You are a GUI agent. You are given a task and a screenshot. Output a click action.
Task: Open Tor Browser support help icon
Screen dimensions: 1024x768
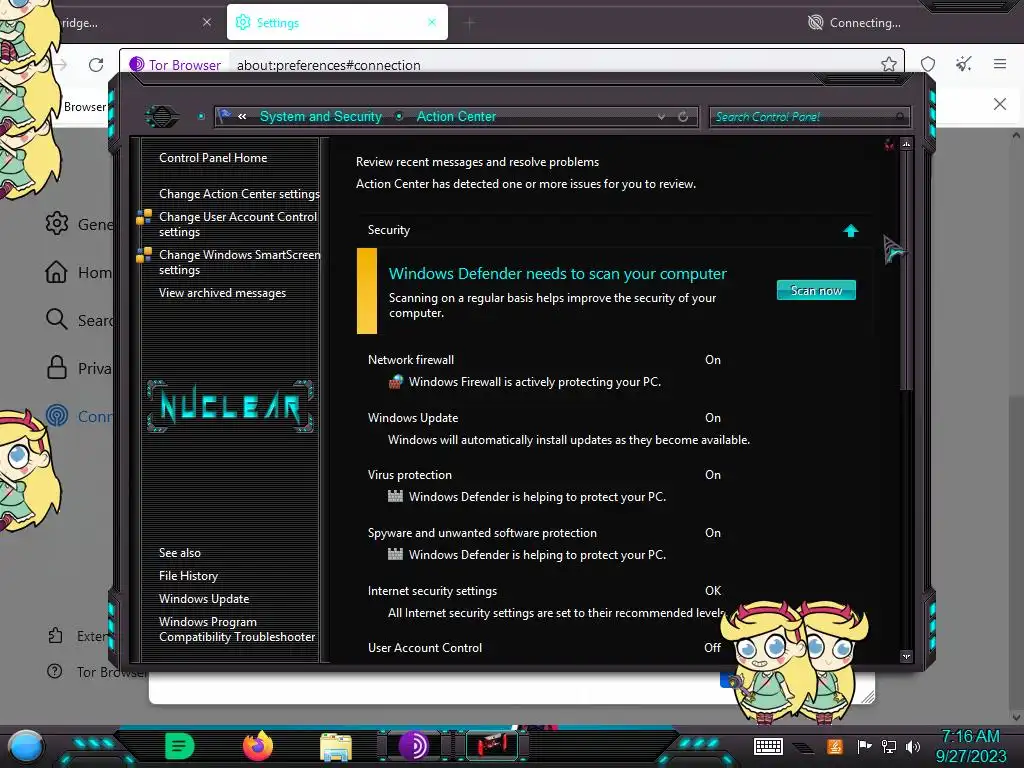pyautogui.click(x=55, y=671)
